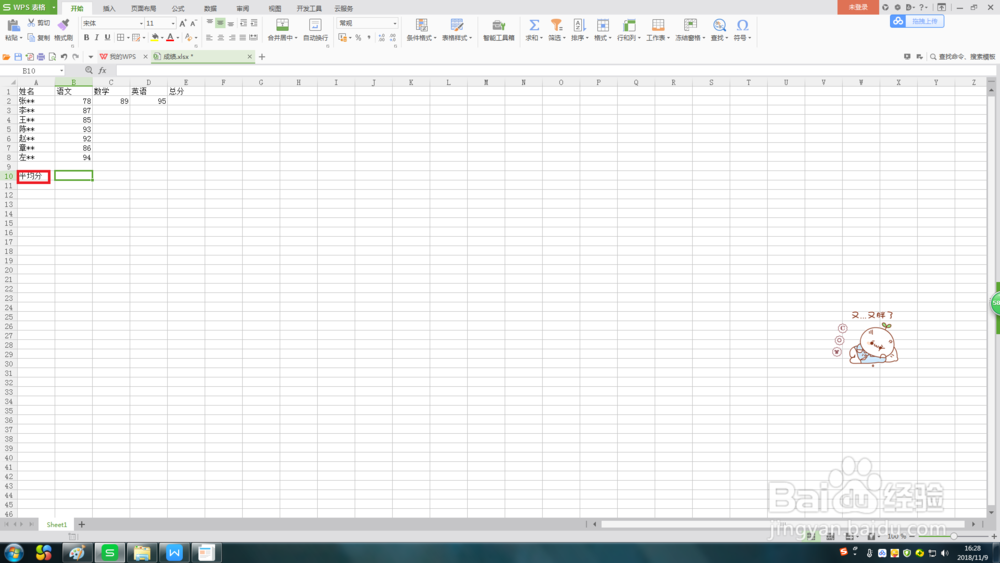Switch to the Review (审阅) tab
The width and height of the screenshot is (1000, 563).
pyautogui.click(x=243, y=8)
